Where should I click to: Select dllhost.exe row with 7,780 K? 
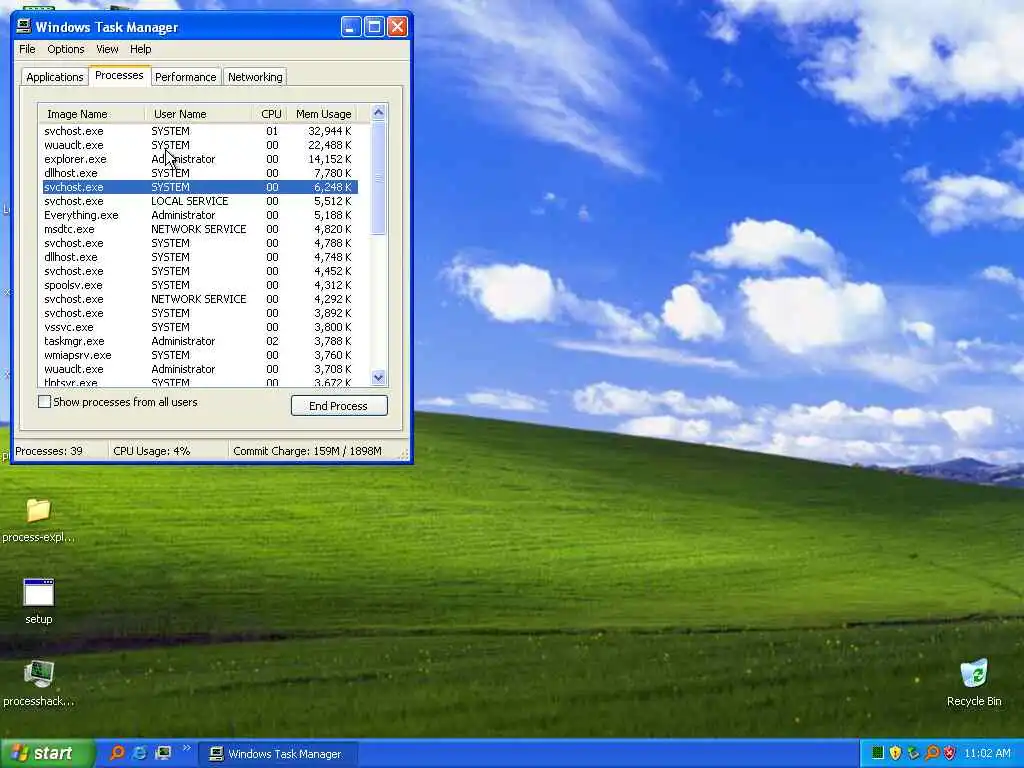[200, 173]
